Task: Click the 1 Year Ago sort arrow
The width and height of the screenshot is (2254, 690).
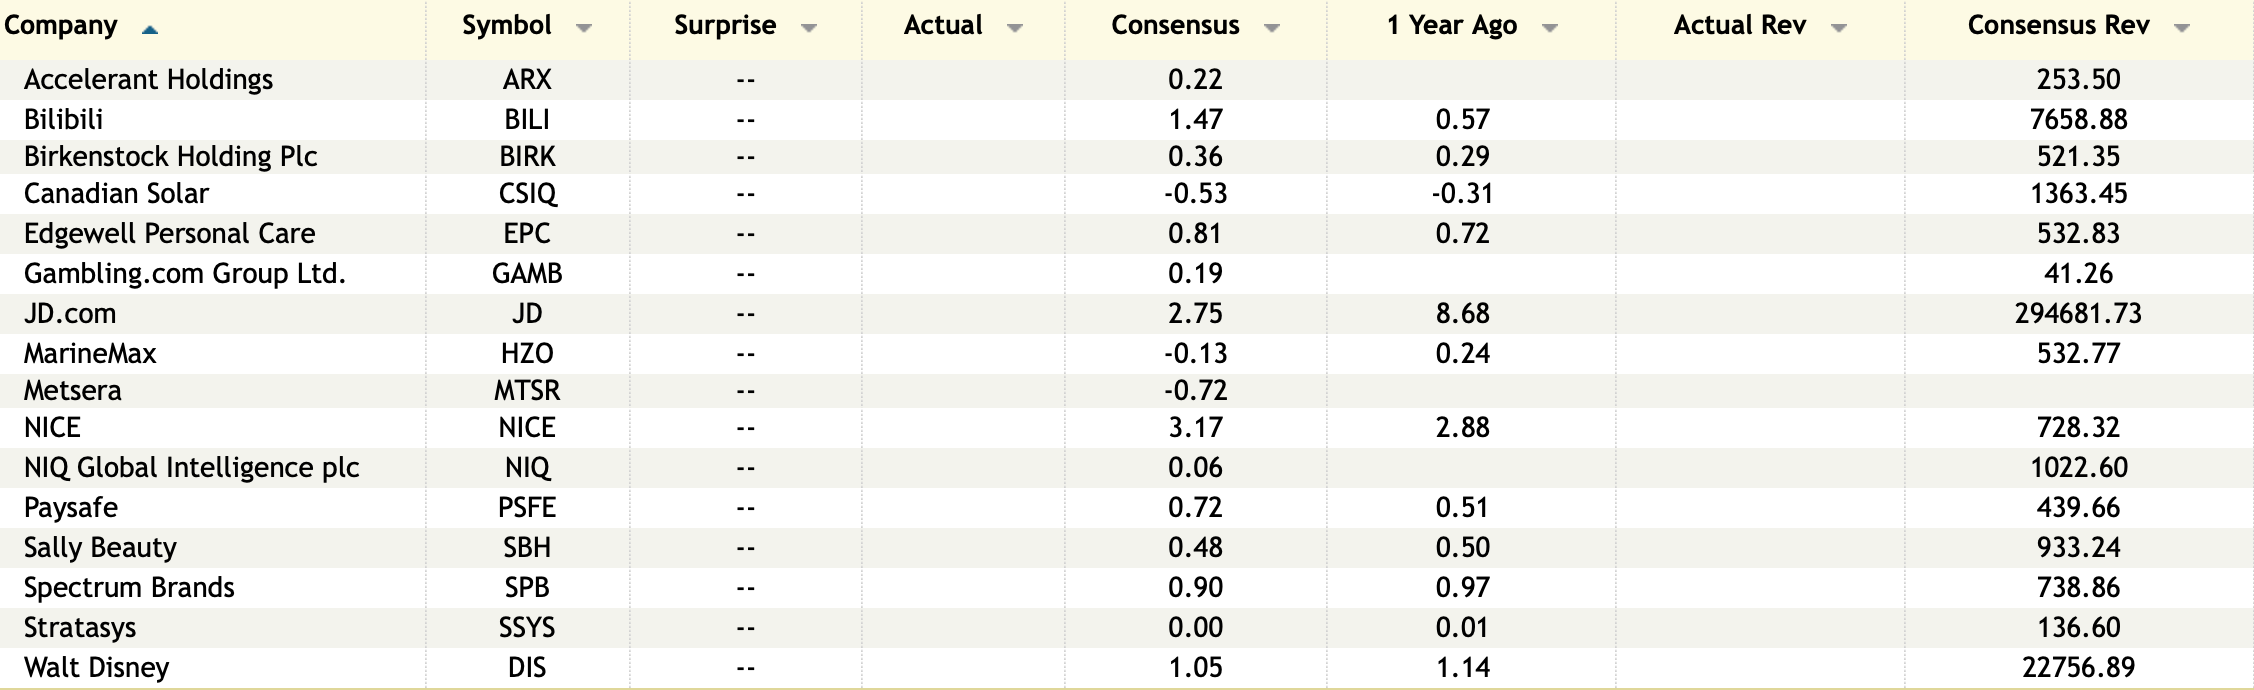Action: point(1550,28)
